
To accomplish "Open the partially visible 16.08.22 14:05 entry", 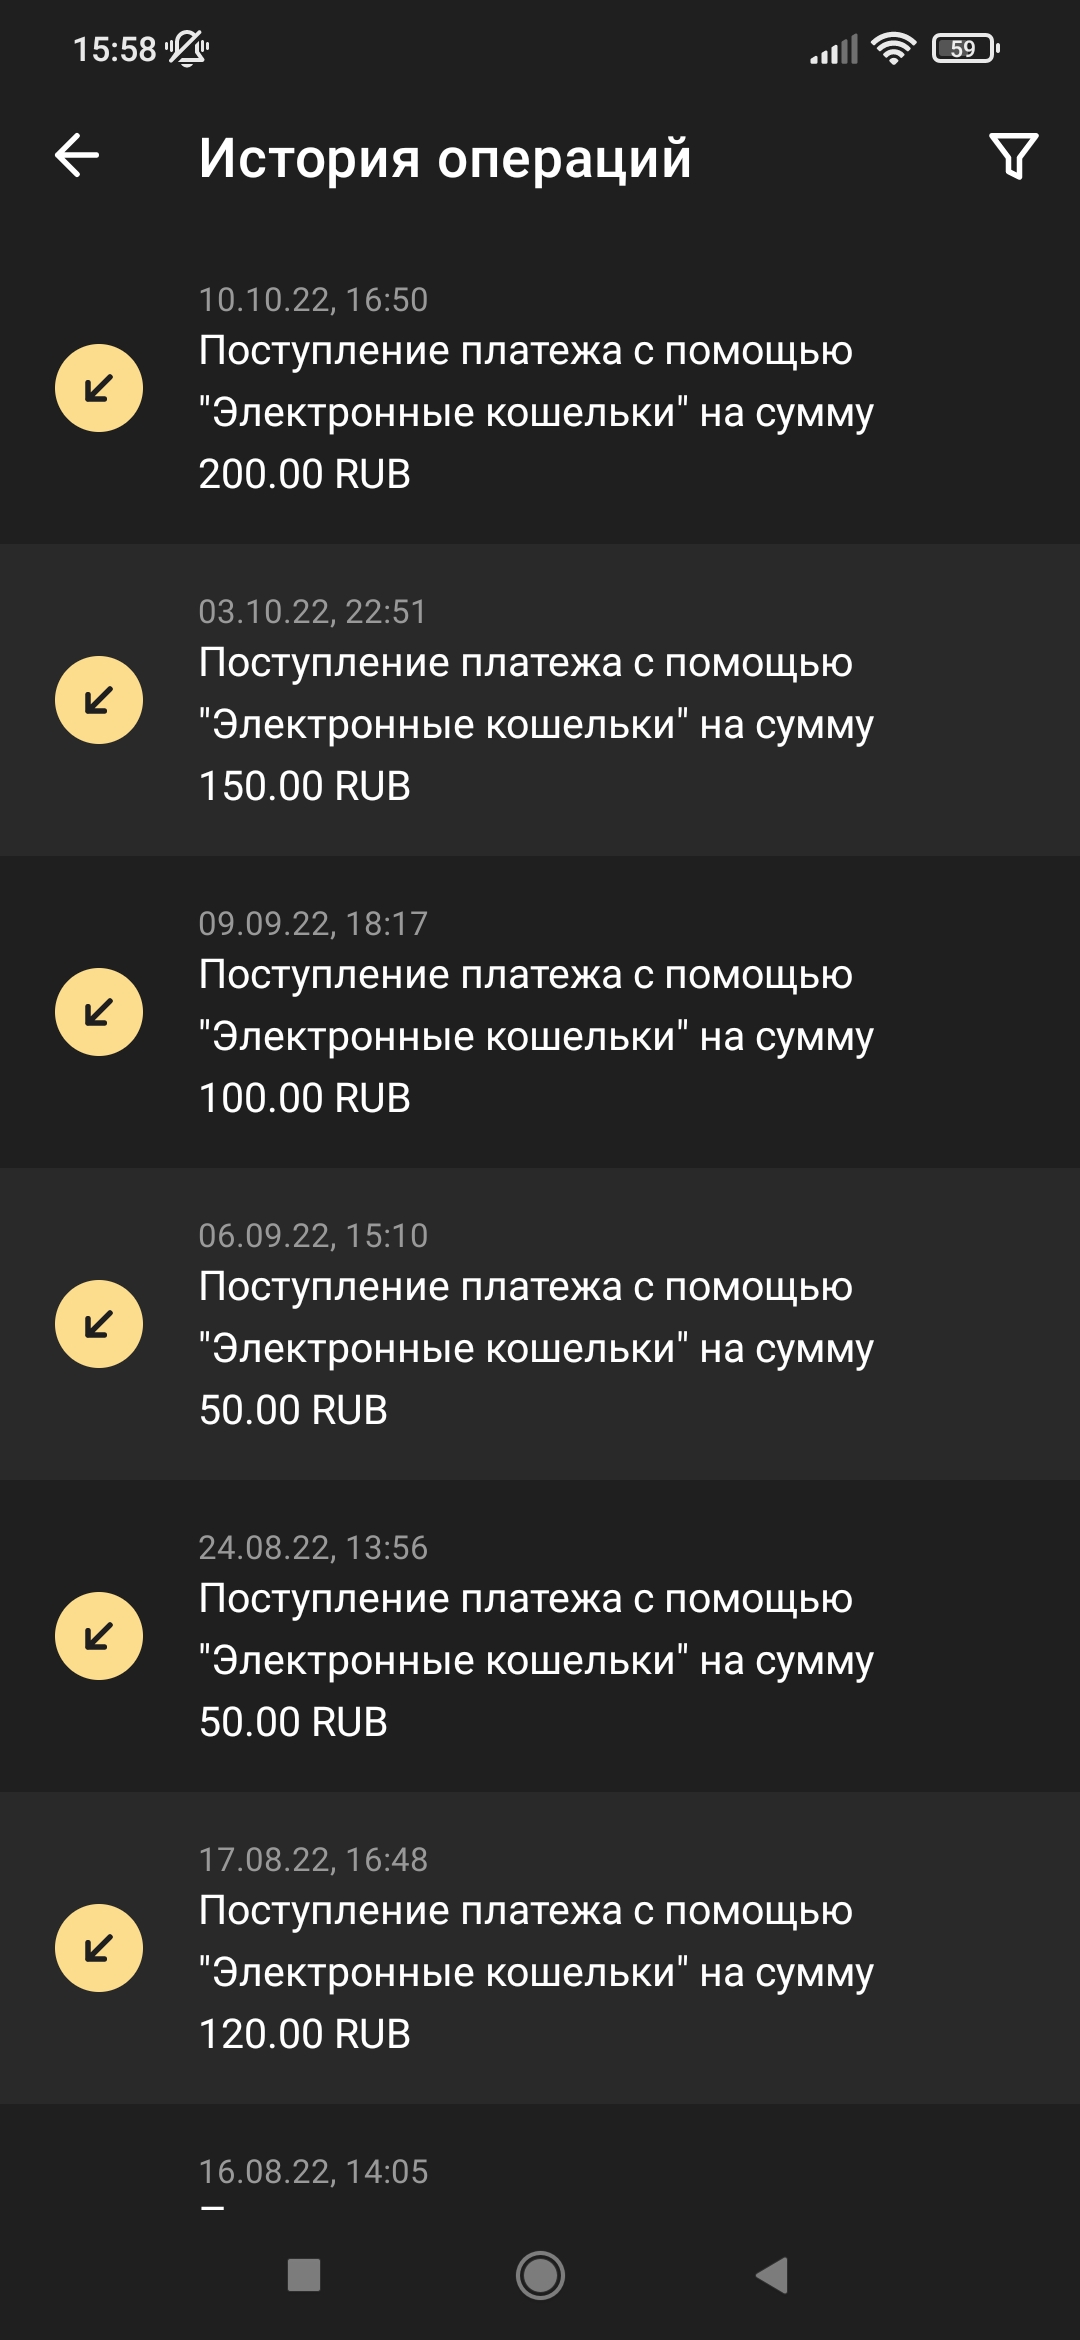I will [x=313, y=2172].
